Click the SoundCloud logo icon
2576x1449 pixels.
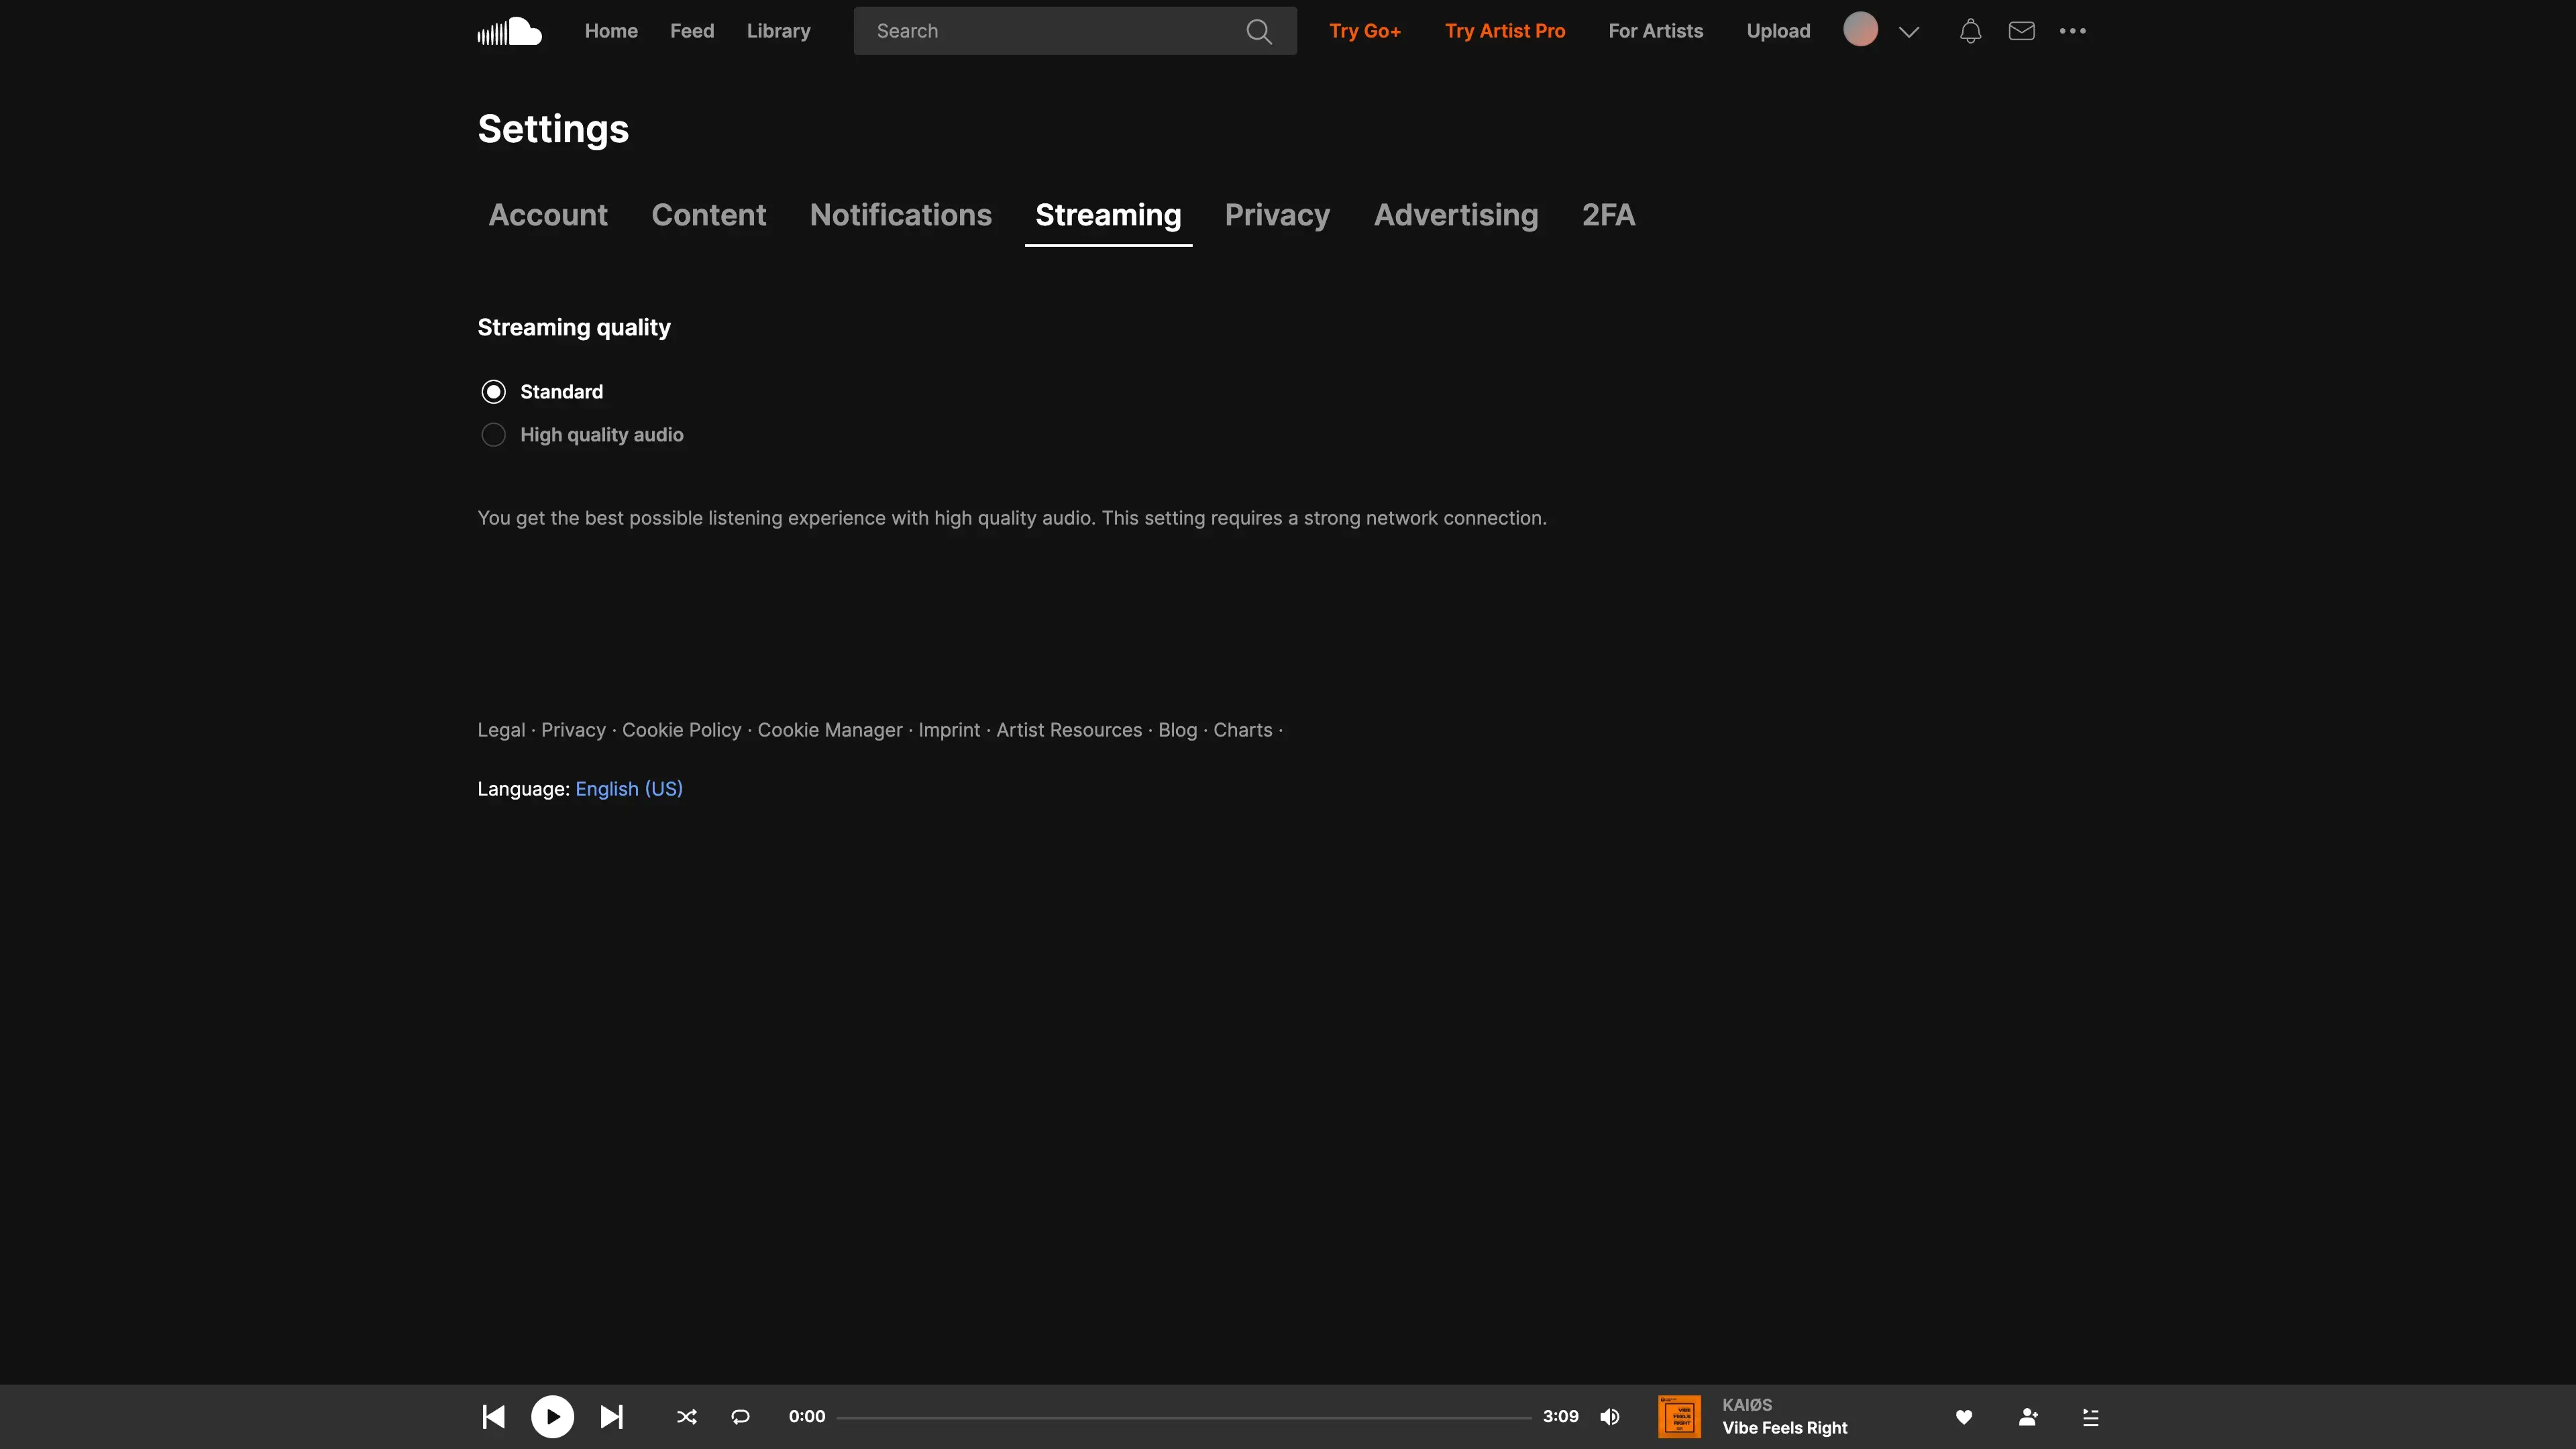509,31
